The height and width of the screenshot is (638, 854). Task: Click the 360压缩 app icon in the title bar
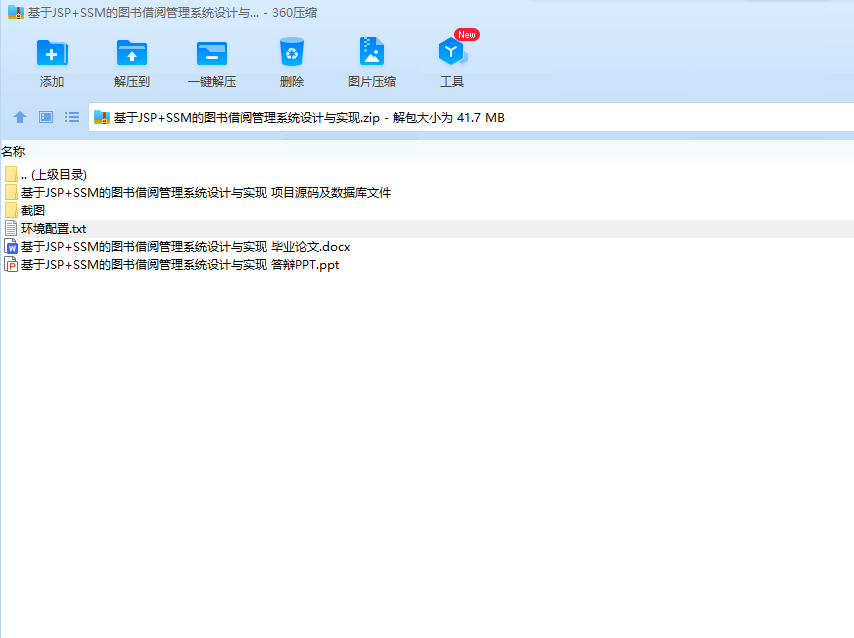click(x=16, y=13)
